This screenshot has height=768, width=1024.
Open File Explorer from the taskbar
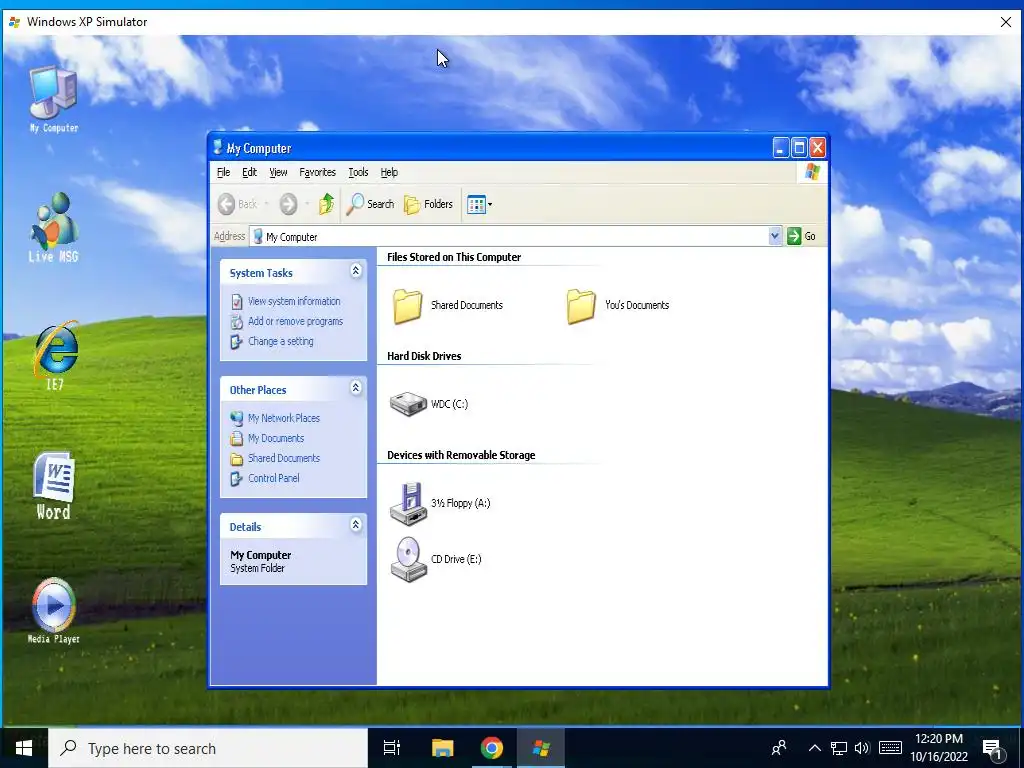[x=442, y=748]
